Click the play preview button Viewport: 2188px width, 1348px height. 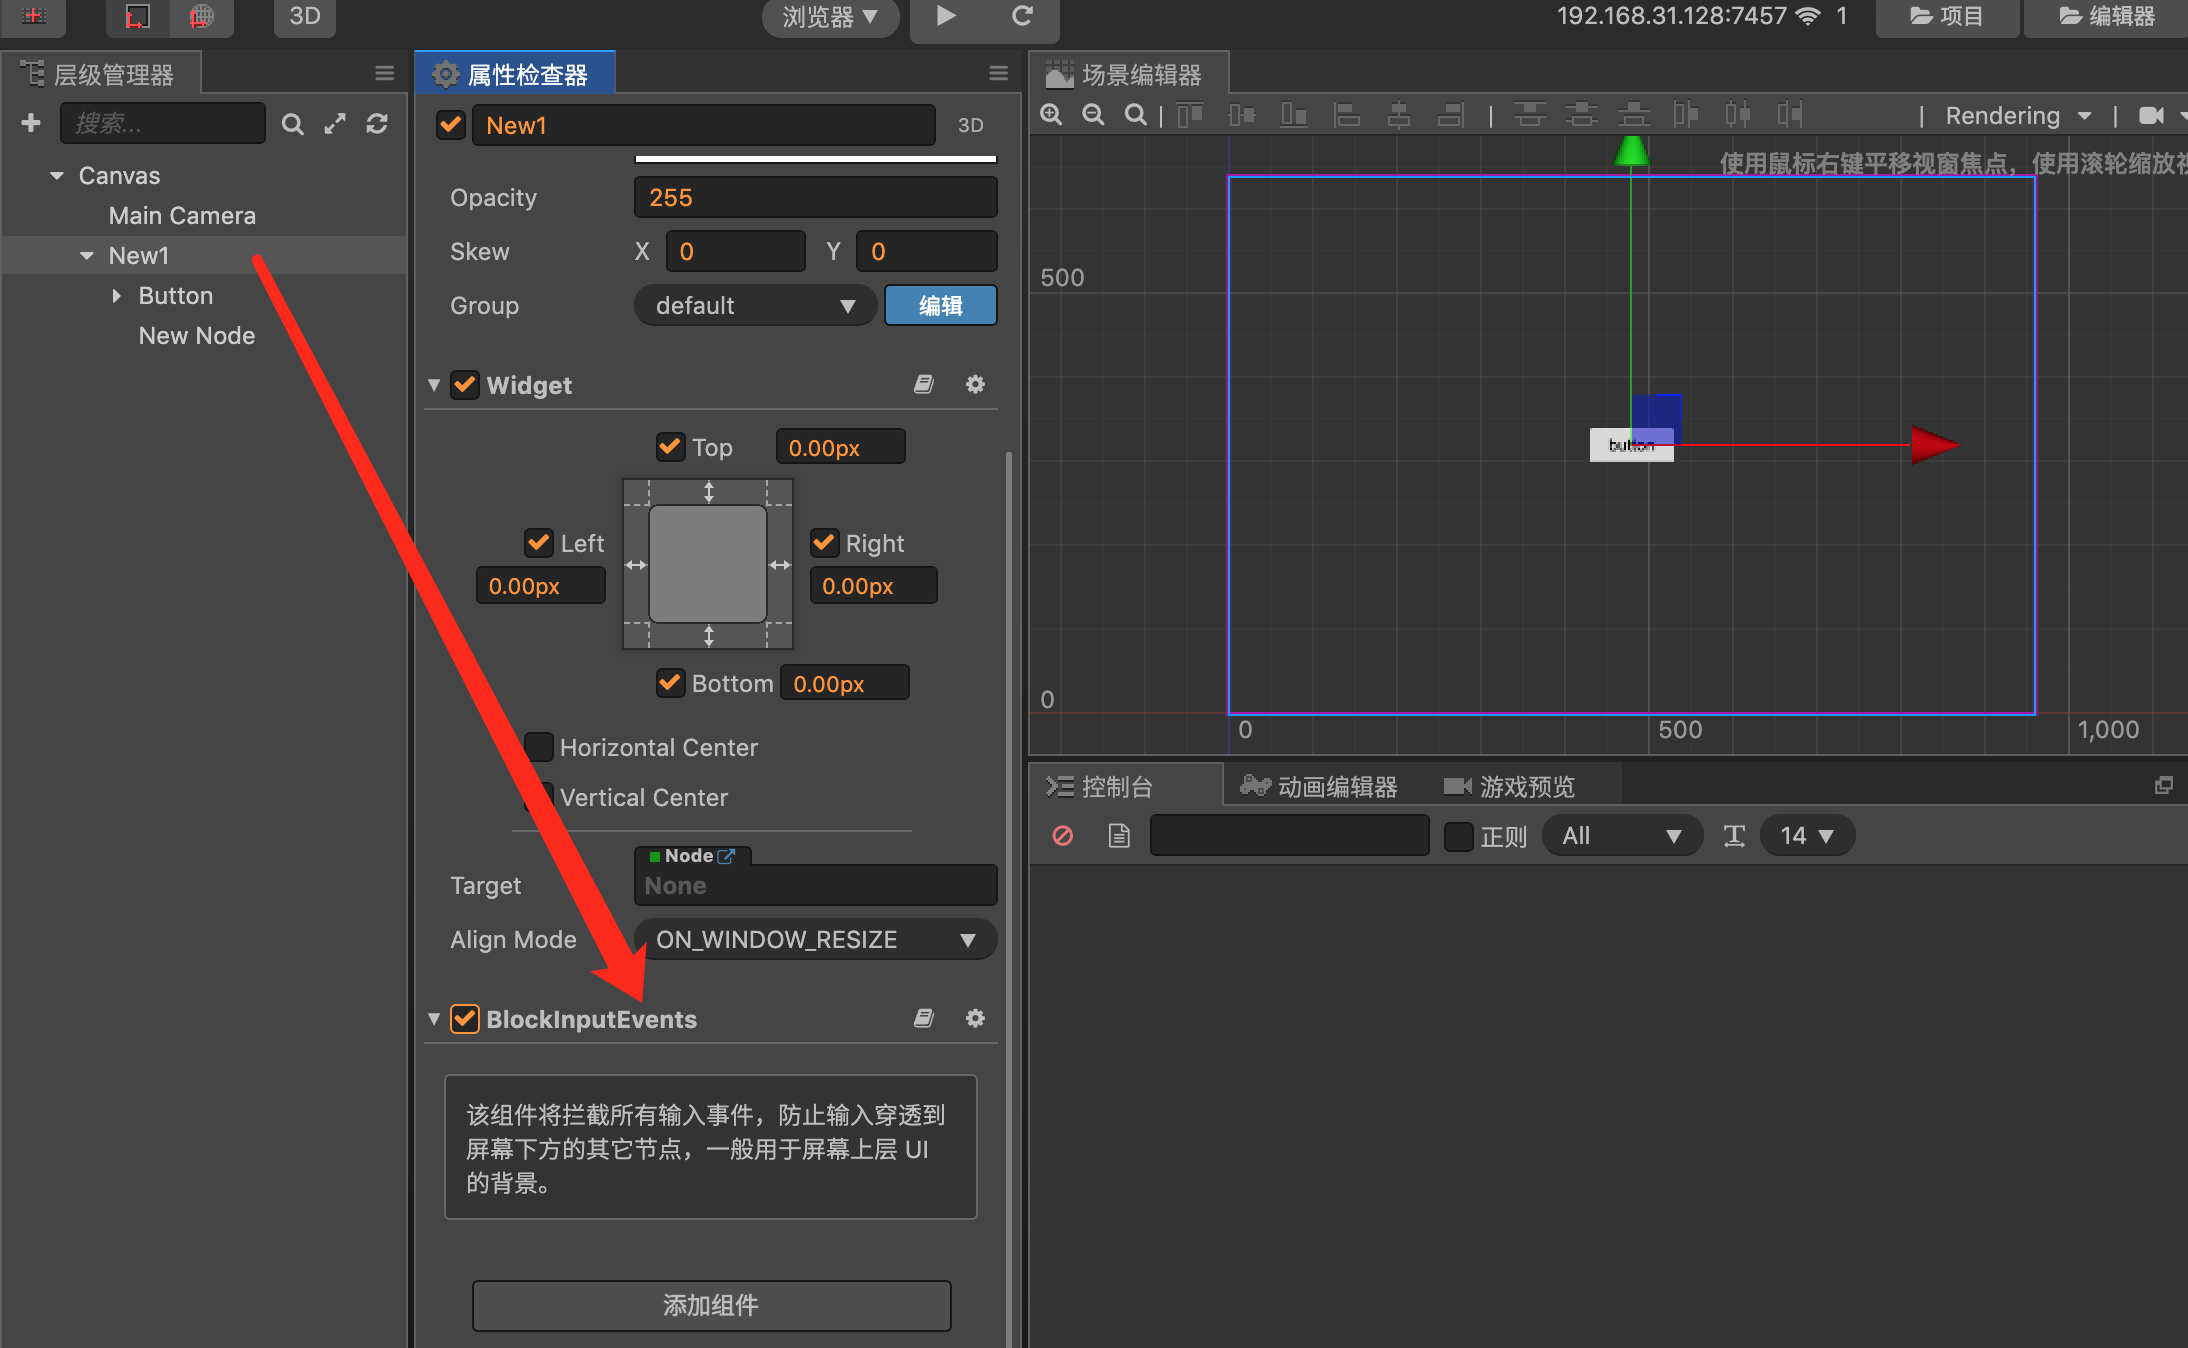[x=946, y=16]
